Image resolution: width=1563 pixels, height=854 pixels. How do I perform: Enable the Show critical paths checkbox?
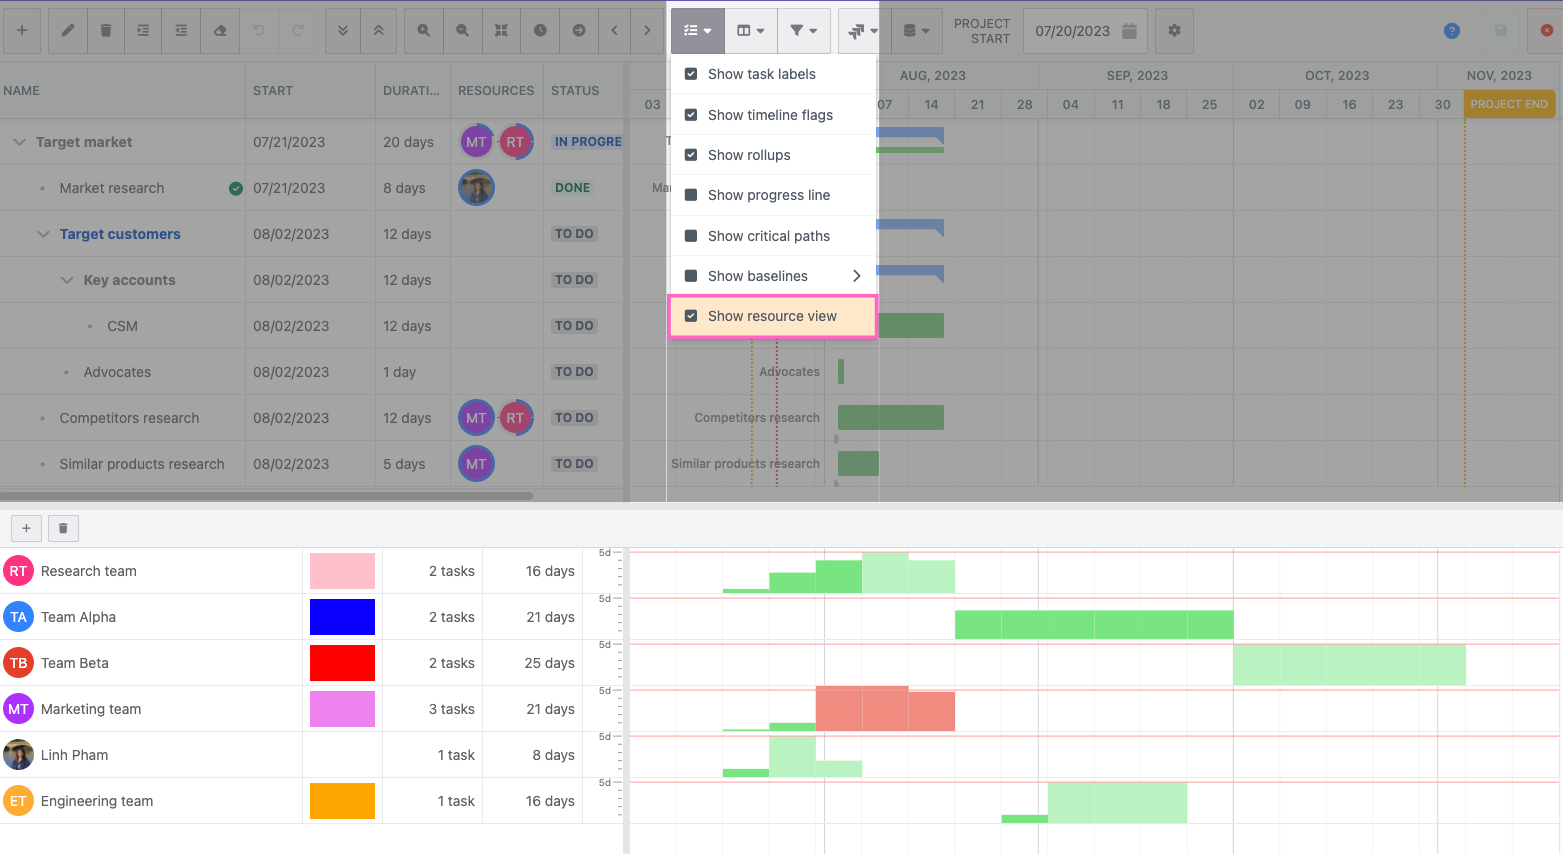tap(691, 236)
